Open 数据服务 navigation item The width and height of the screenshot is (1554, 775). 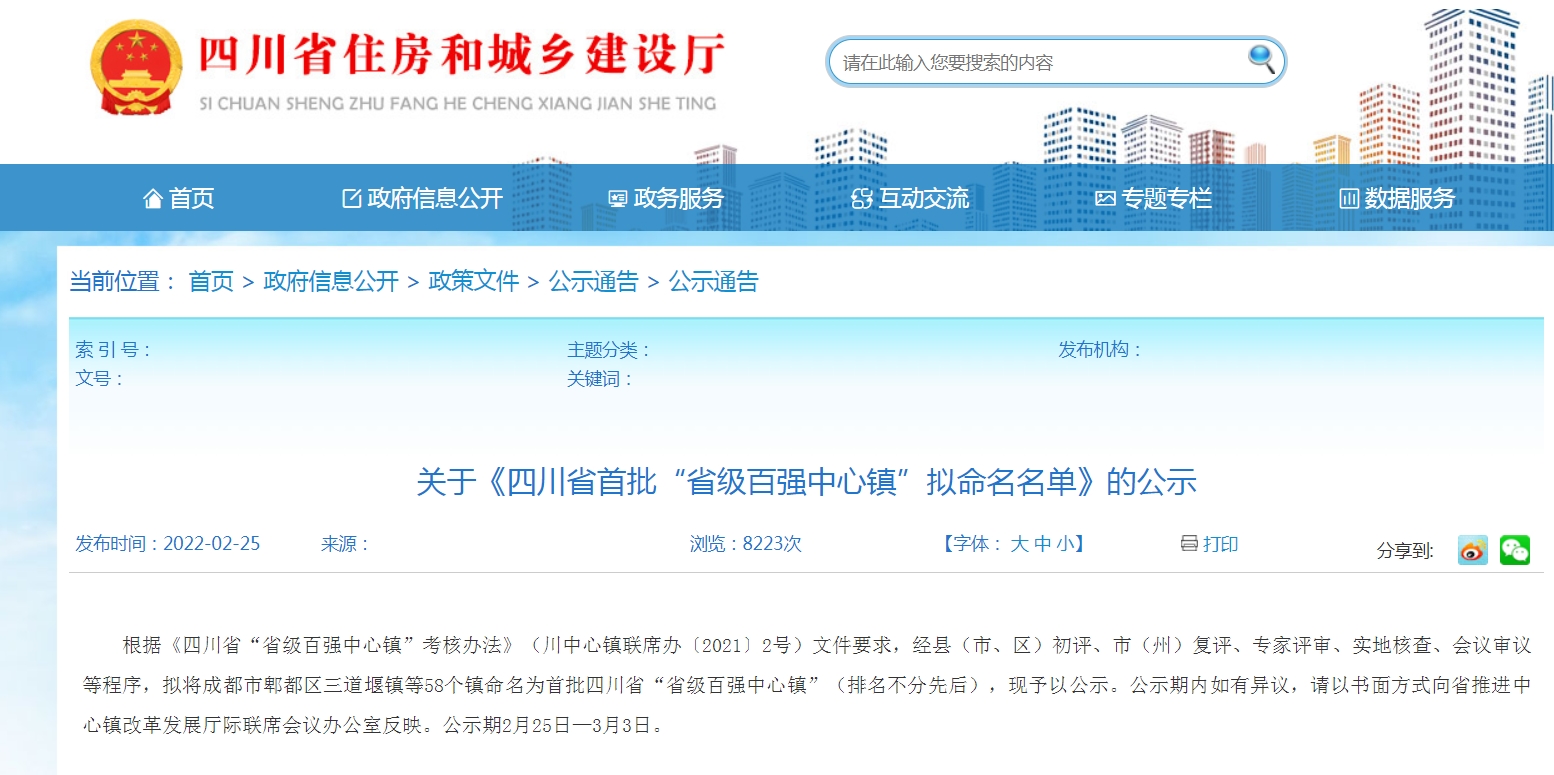tap(1397, 199)
